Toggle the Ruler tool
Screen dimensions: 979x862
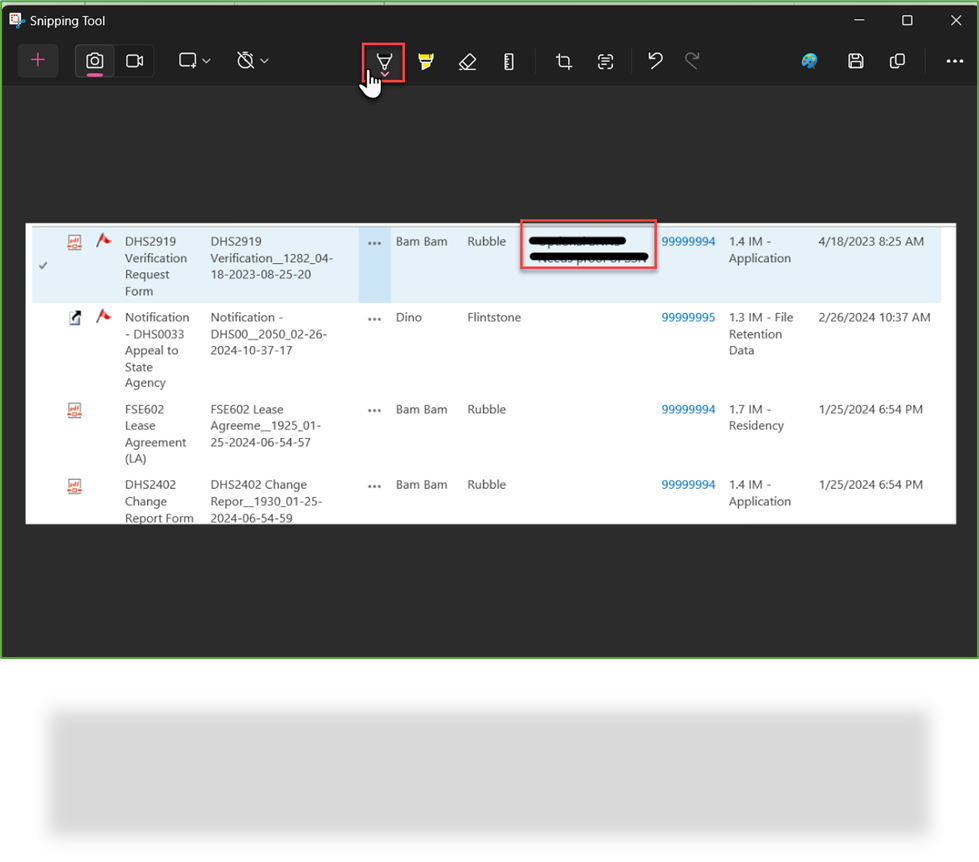[509, 61]
